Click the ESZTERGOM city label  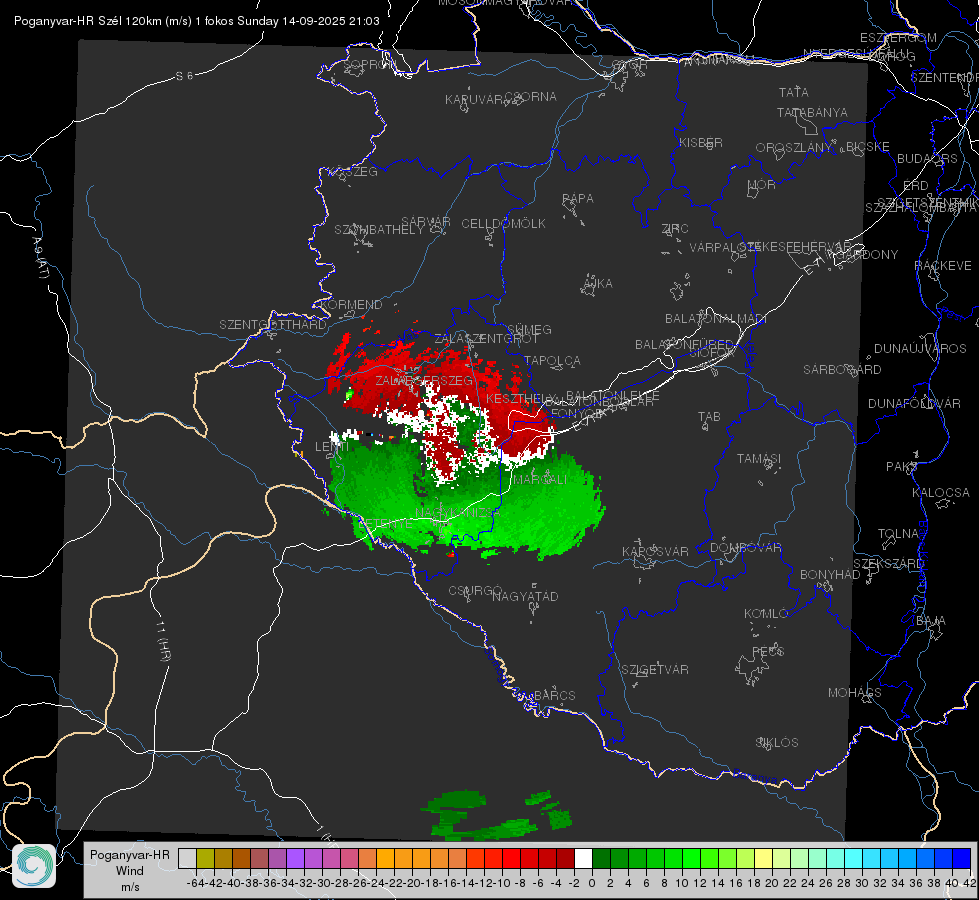(x=898, y=37)
